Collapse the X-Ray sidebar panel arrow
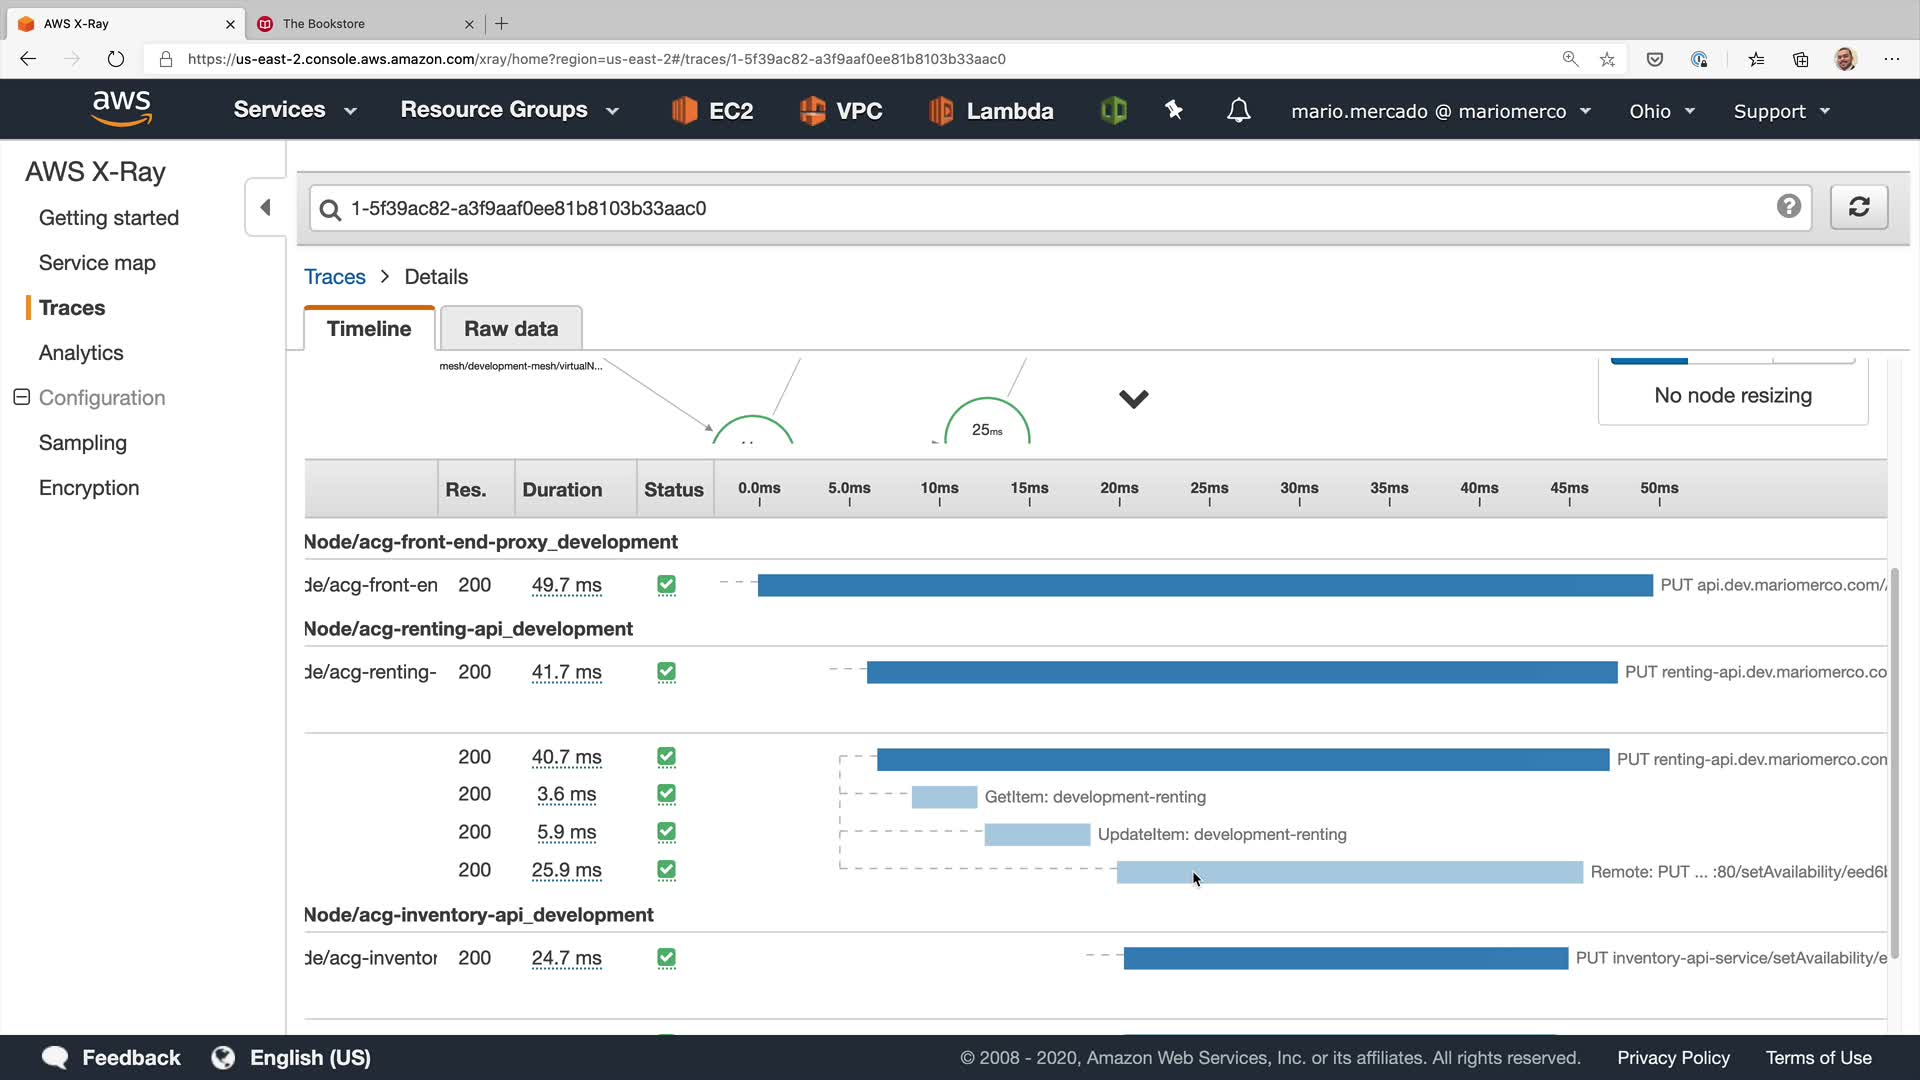1920x1080 pixels. [265, 207]
